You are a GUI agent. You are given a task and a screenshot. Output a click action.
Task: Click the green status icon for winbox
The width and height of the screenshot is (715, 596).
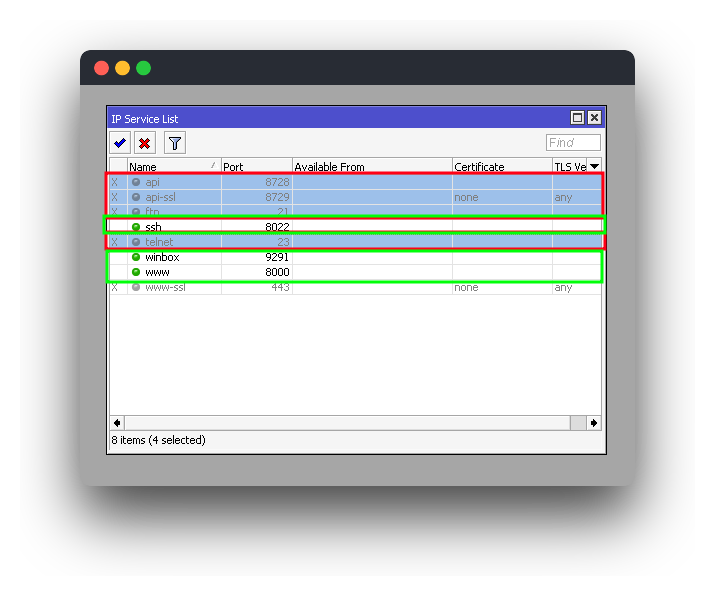136,257
